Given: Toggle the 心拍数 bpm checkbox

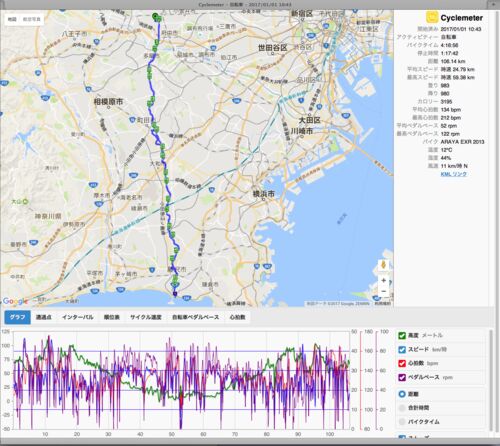Looking at the screenshot, I should (x=402, y=363).
